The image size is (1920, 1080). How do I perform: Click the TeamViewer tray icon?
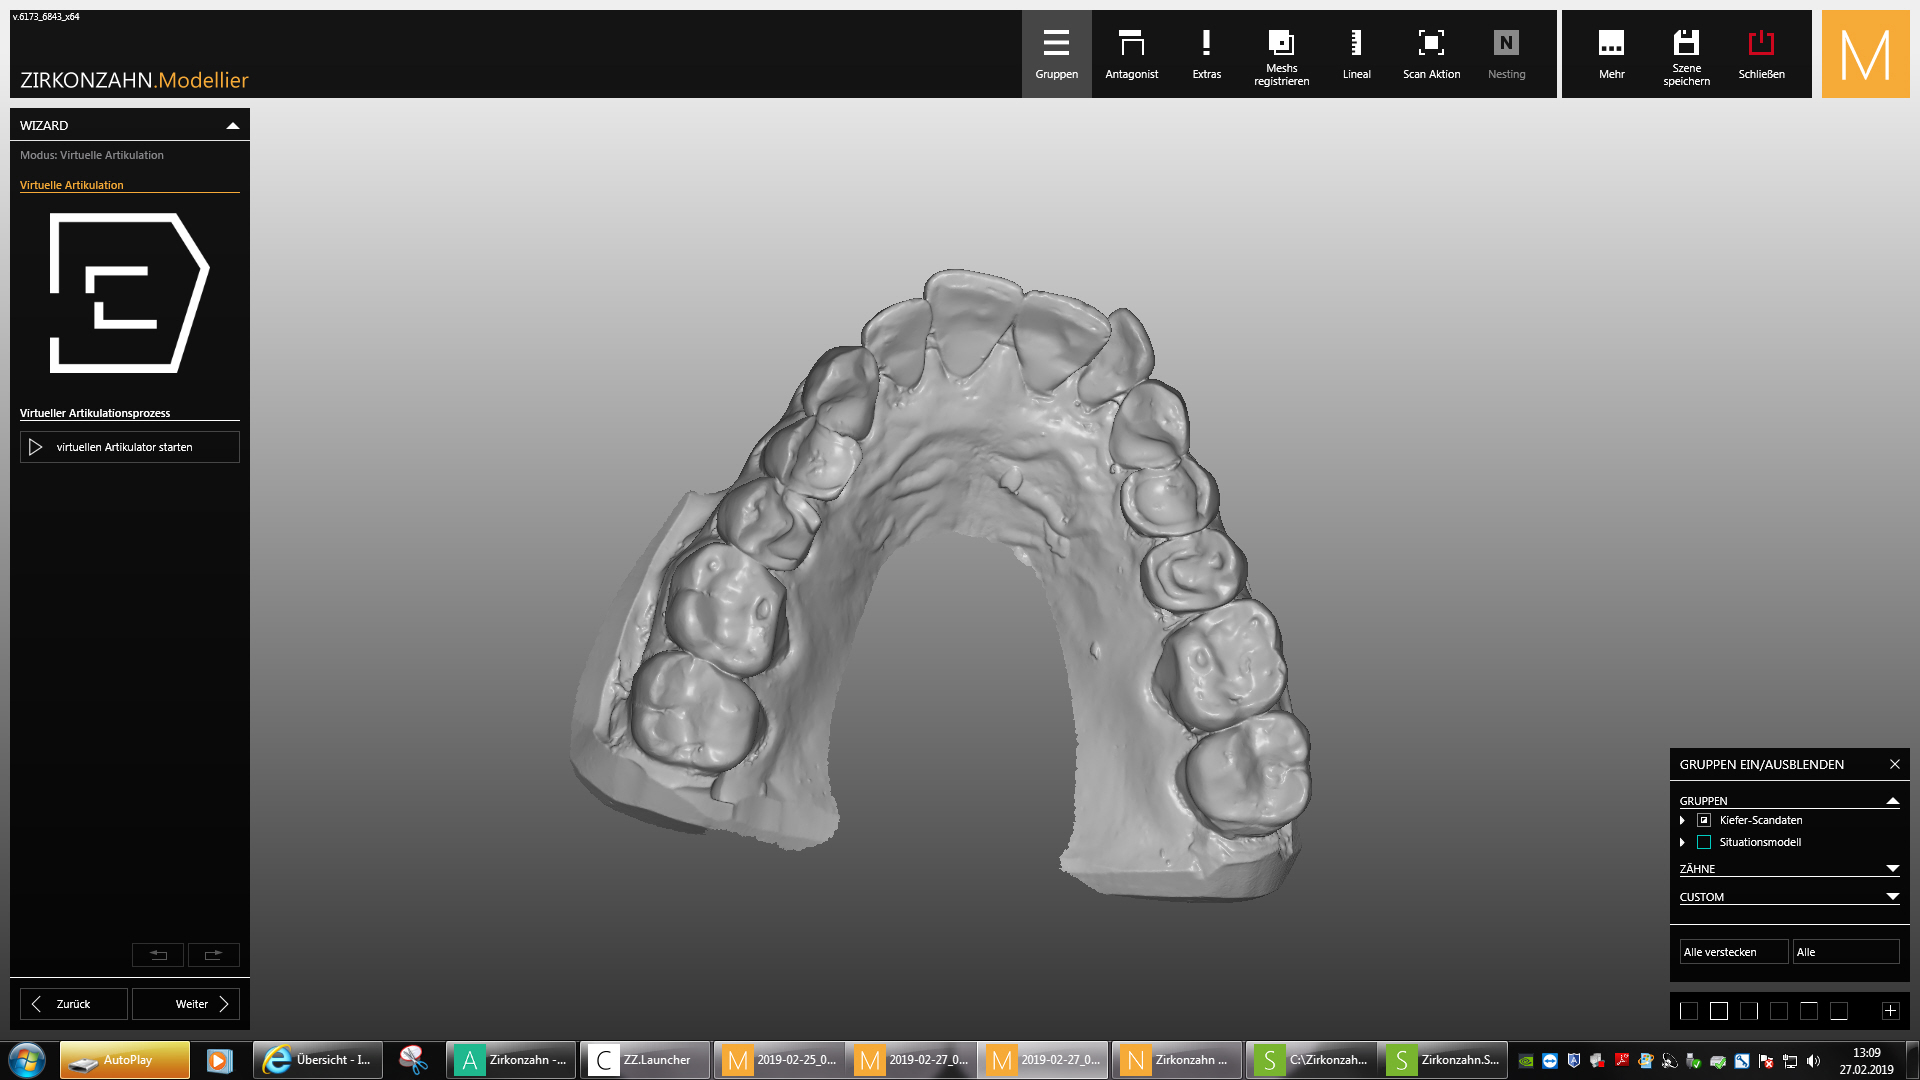[x=1550, y=1061]
